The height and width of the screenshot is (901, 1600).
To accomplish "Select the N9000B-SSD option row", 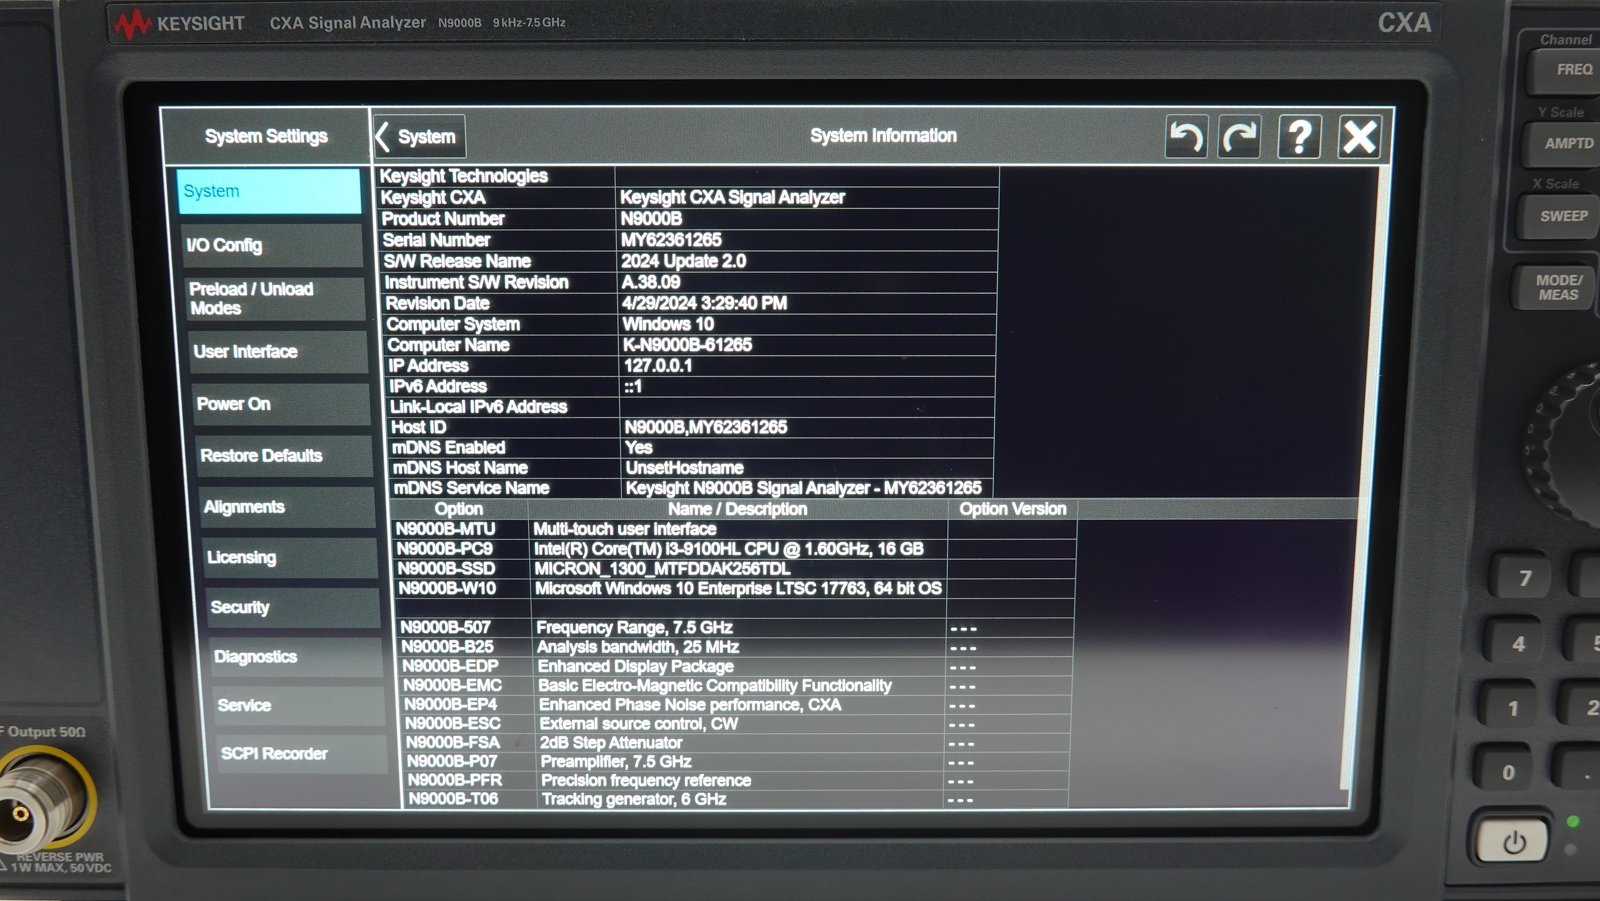I will click(x=735, y=569).
